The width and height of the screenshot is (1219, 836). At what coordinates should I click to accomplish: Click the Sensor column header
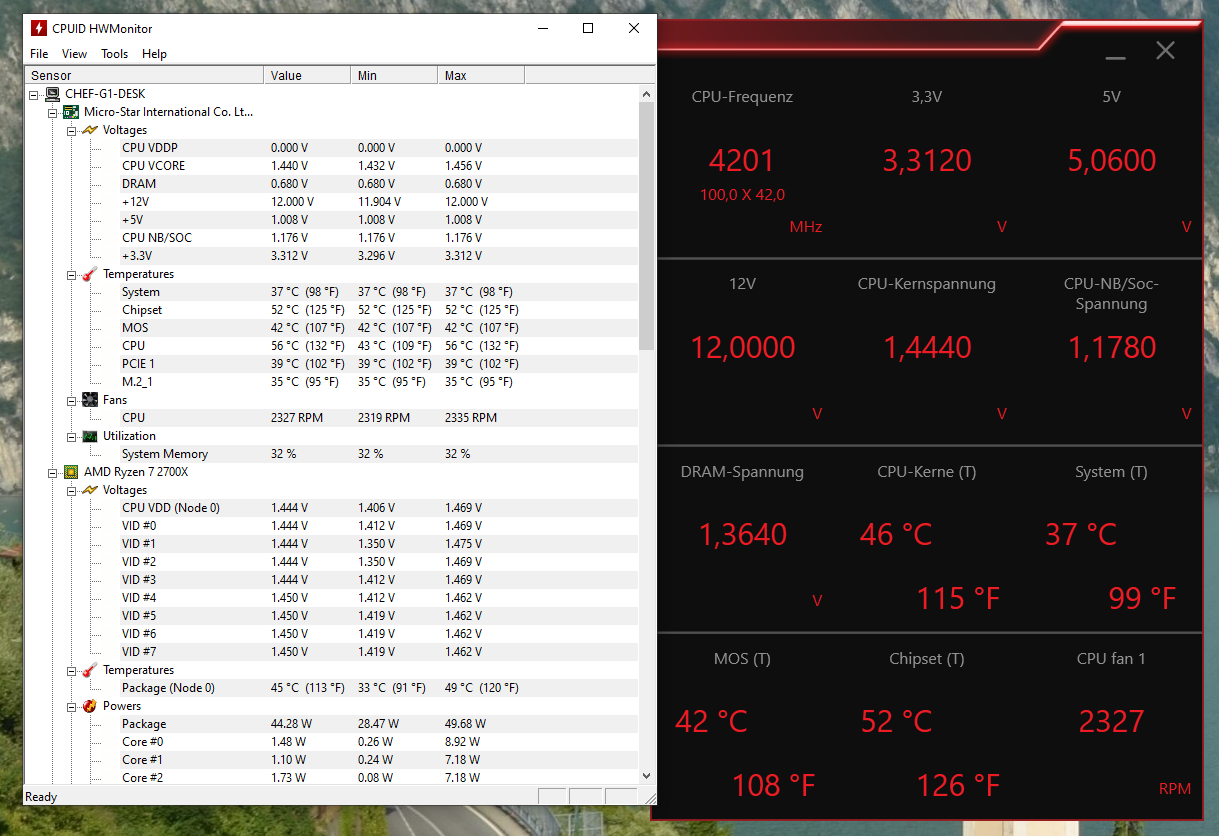(x=145, y=76)
